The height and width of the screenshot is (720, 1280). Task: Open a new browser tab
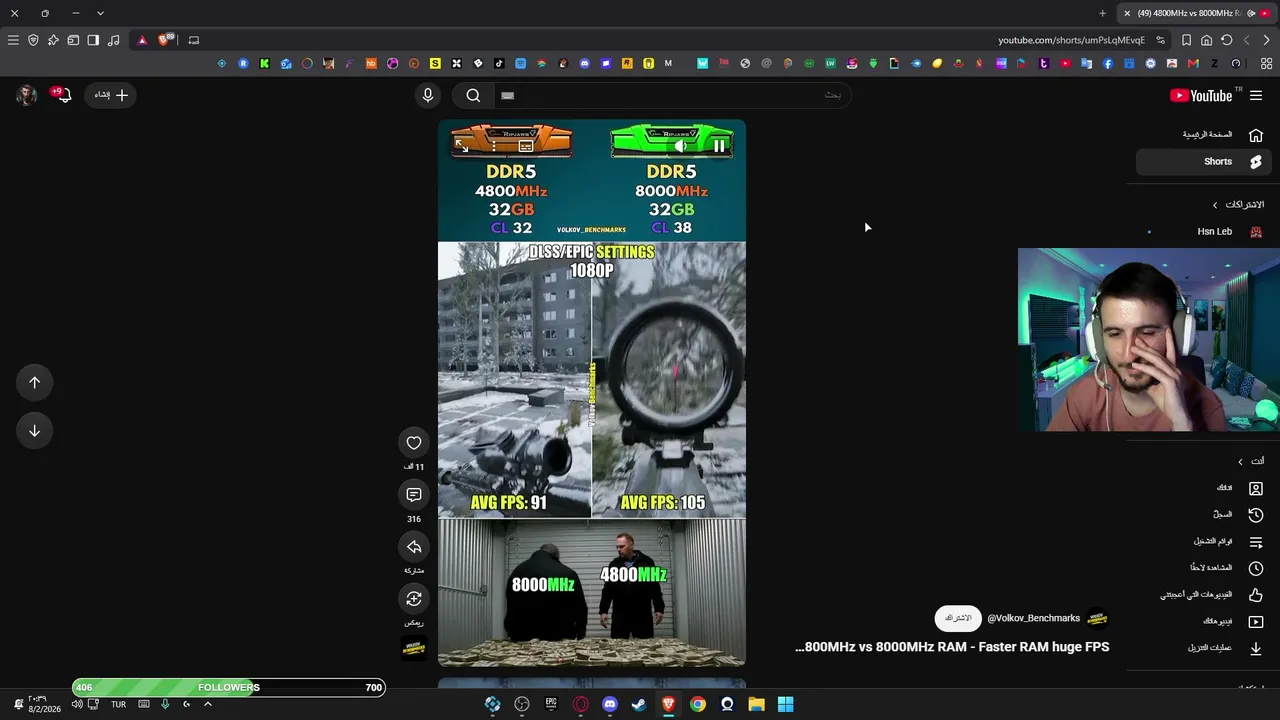tap(1102, 13)
